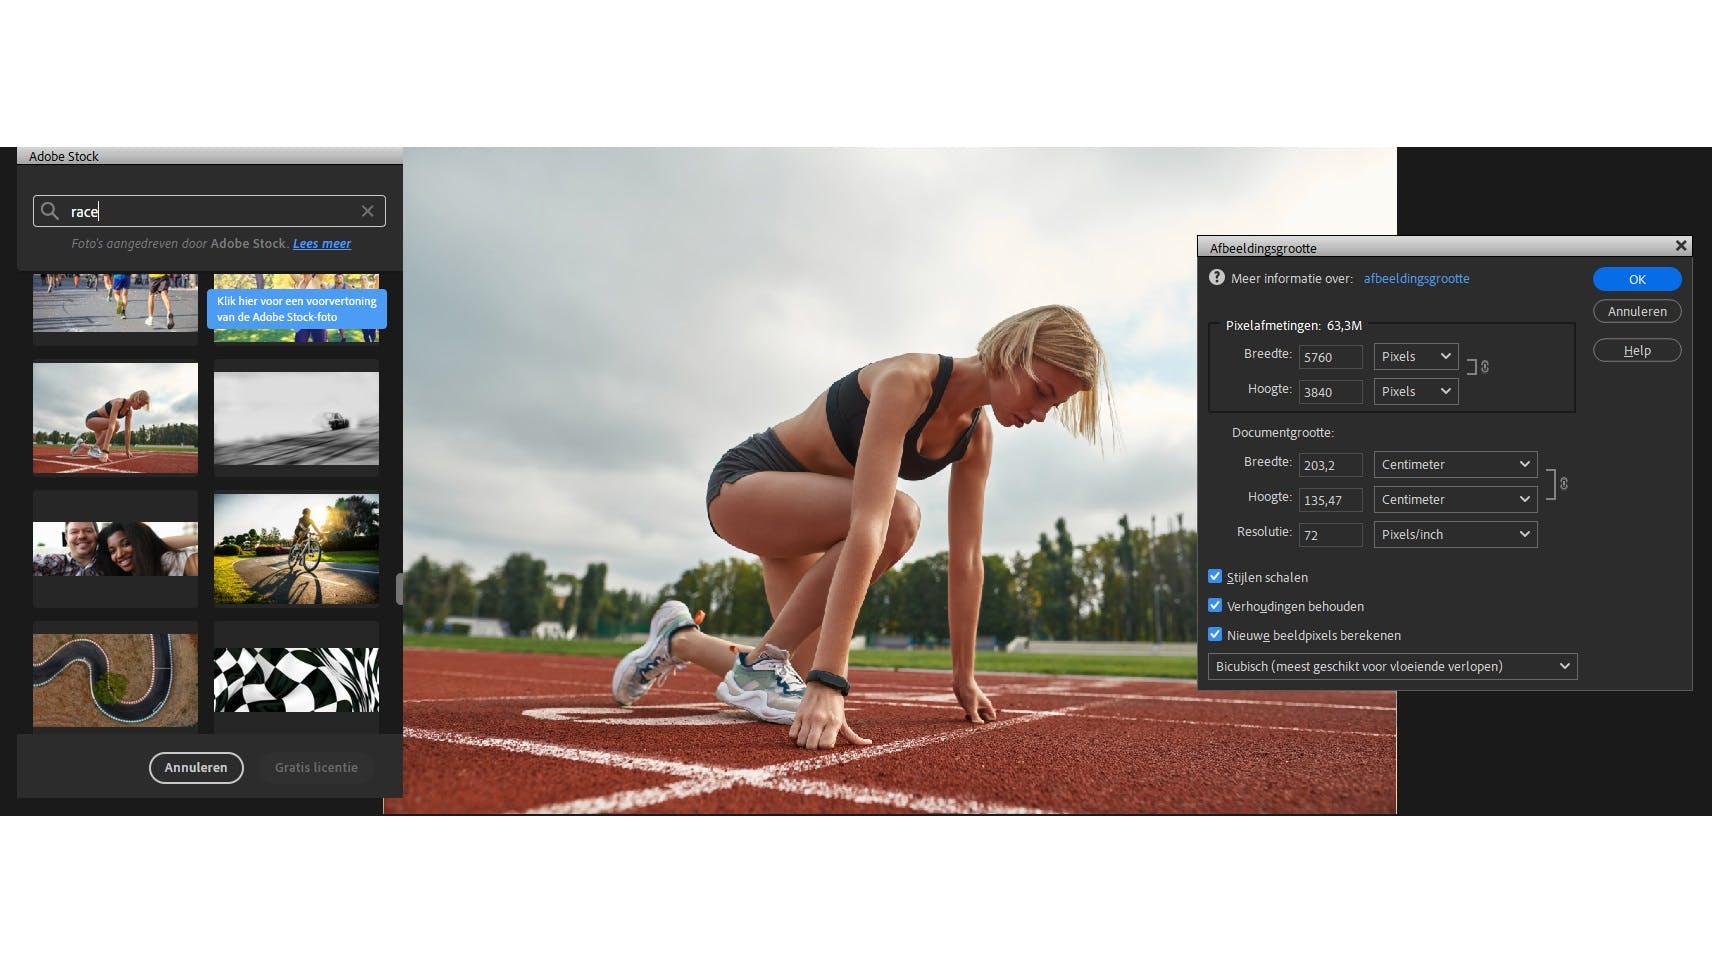Click the pixel Breedte field showing 5760
Viewport: 1712px width, 963px height.
(x=1330, y=357)
